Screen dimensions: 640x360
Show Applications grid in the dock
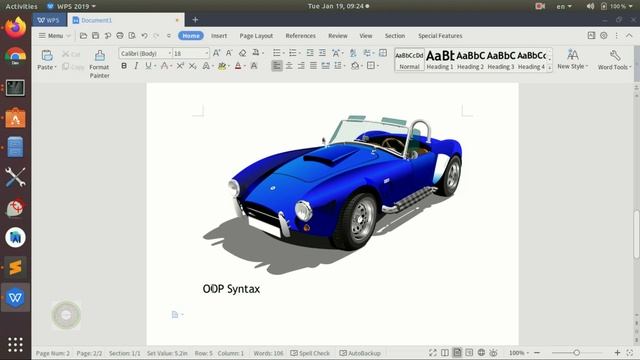click(x=15, y=345)
